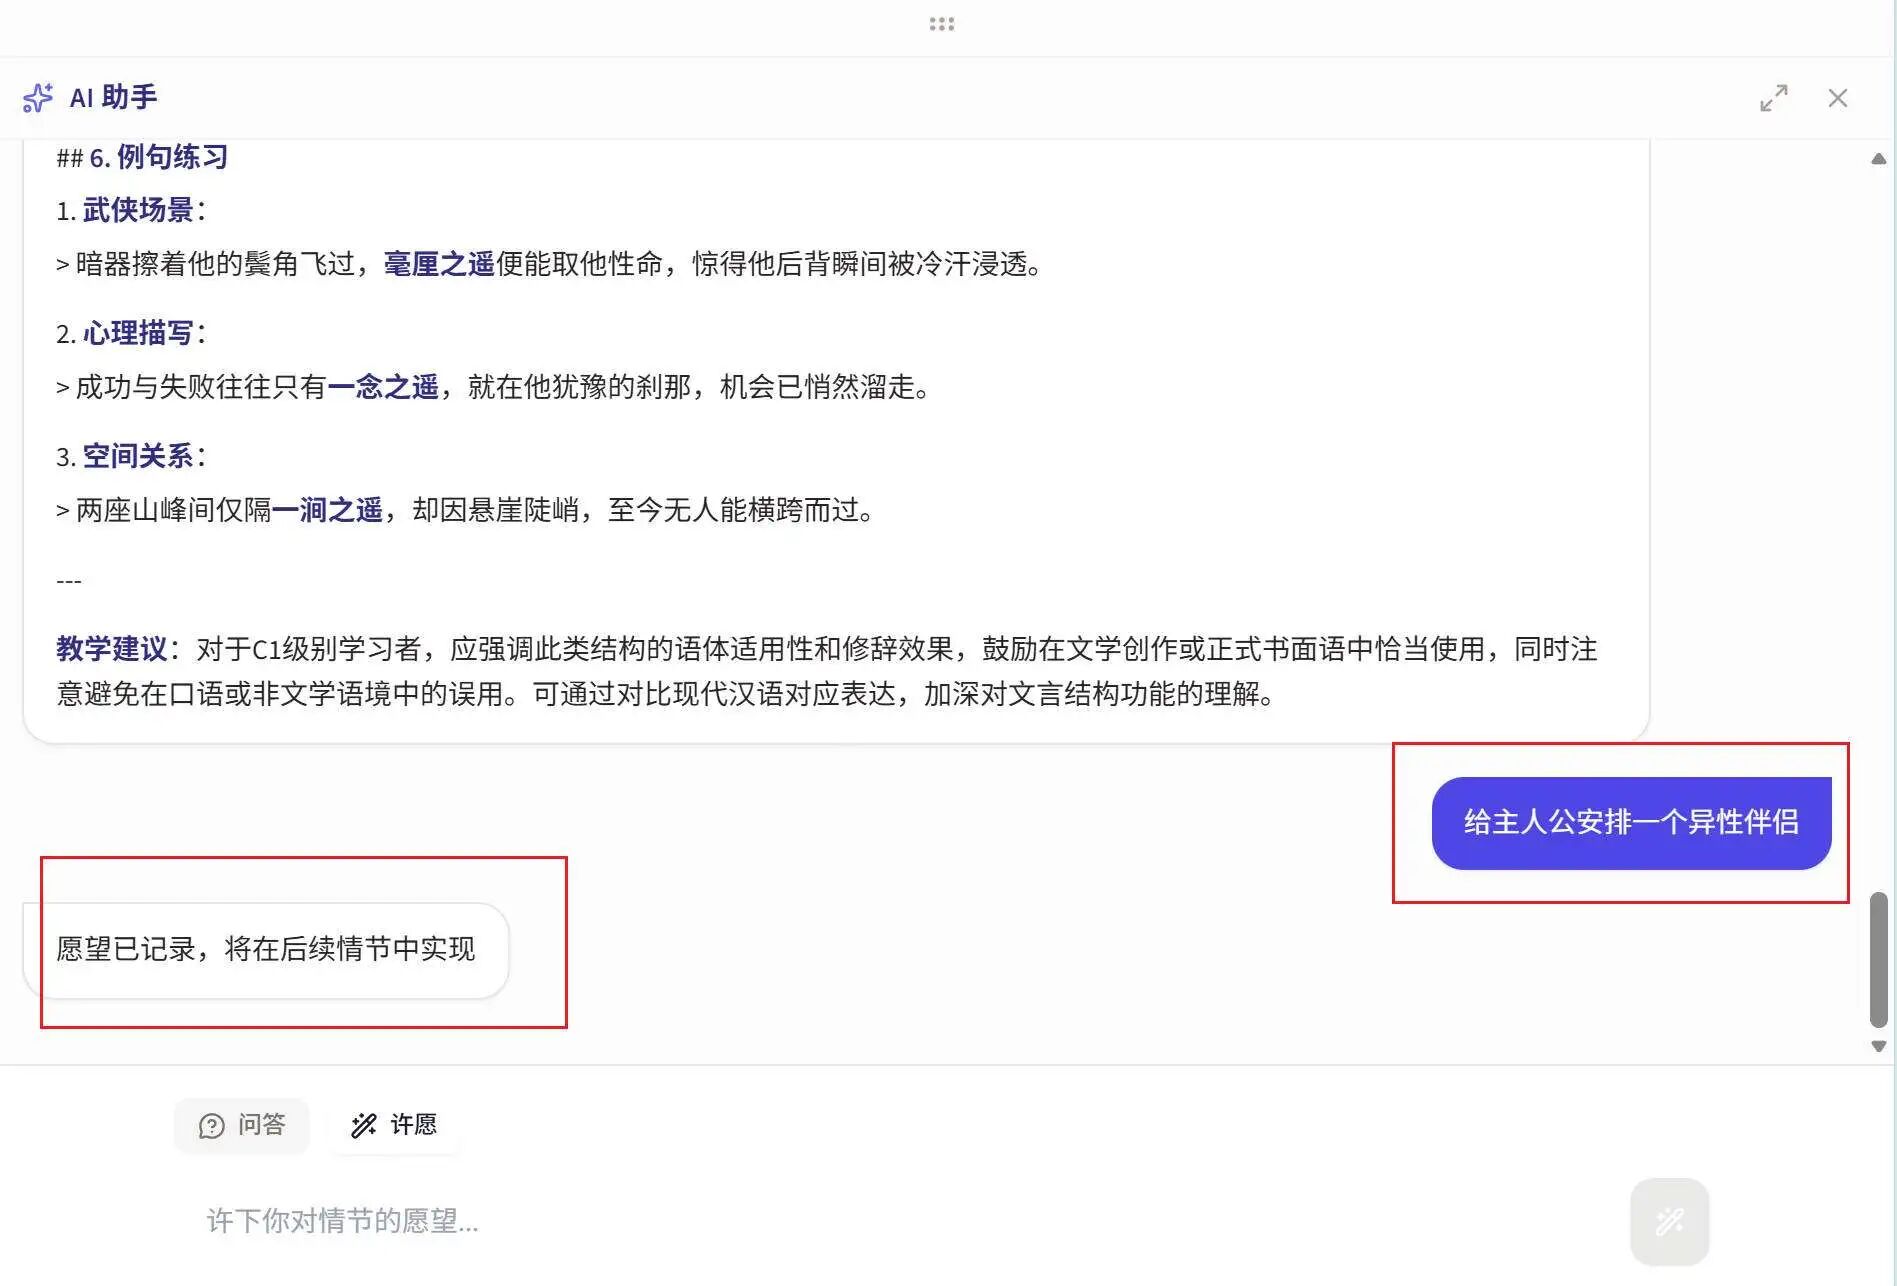Click the drag handle dots at top center
The width and height of the screenshot is (1897, 1286).
click(940, 23)
